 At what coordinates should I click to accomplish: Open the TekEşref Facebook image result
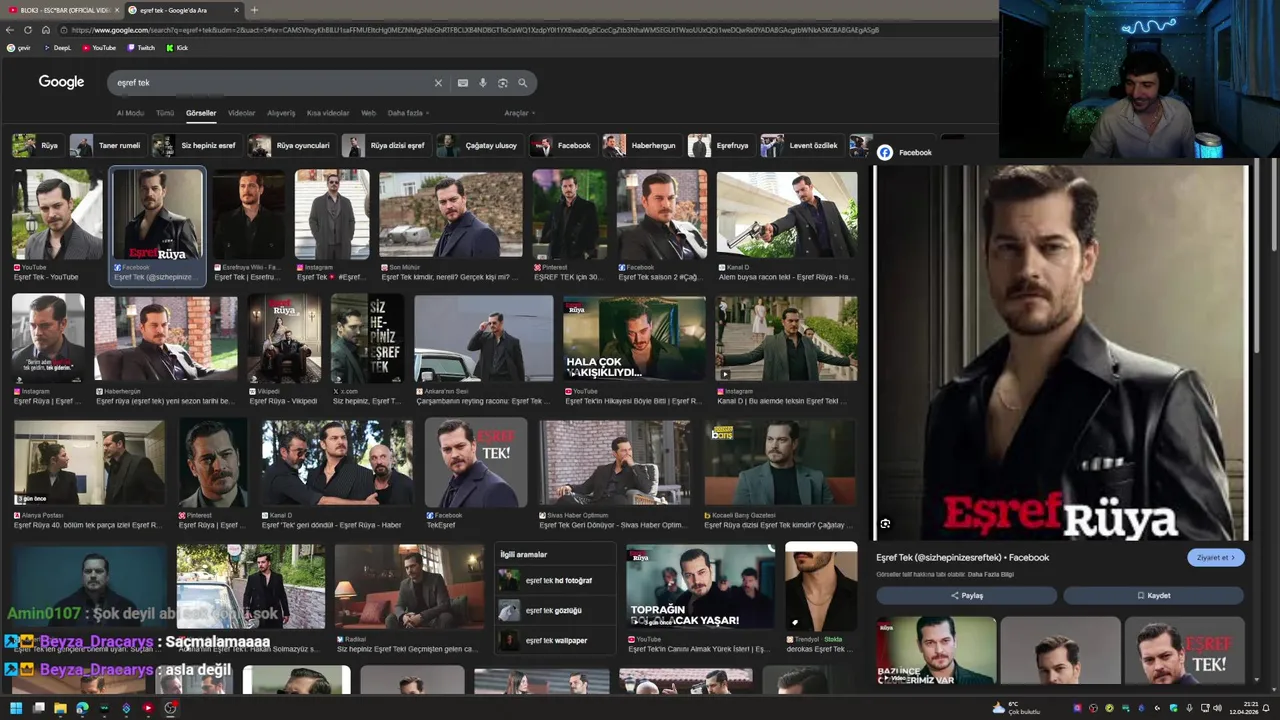click(476, 463)
